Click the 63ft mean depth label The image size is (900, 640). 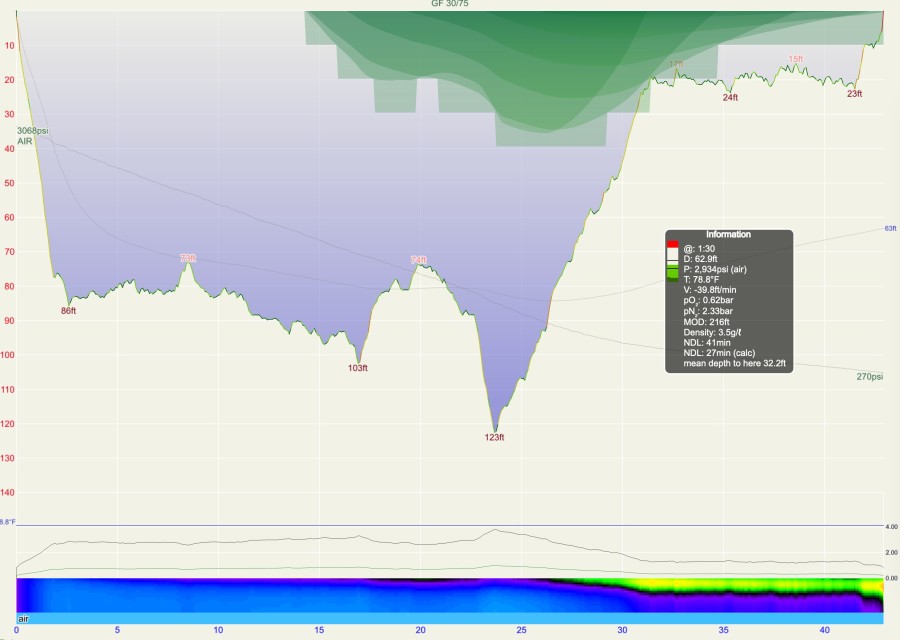pyautogui.click(x=890, y=229)
